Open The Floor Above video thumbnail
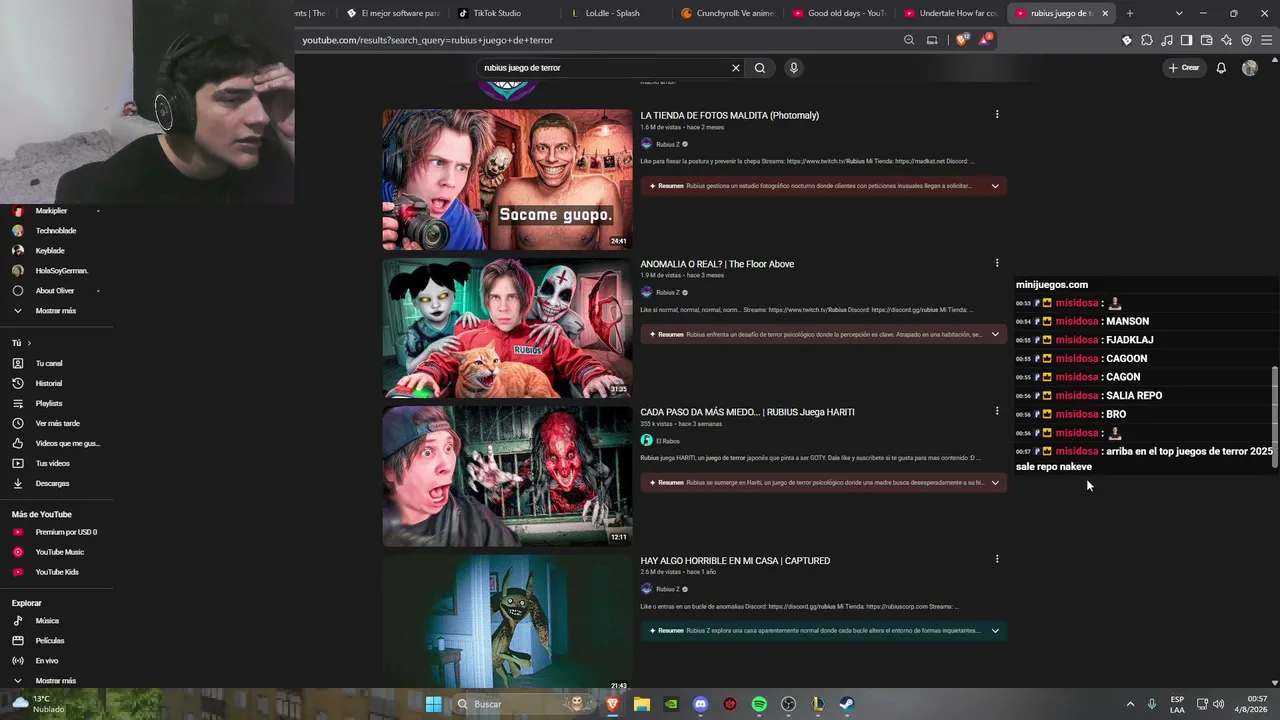This screenshot has width=1280, height=720. tap(508, 328)
